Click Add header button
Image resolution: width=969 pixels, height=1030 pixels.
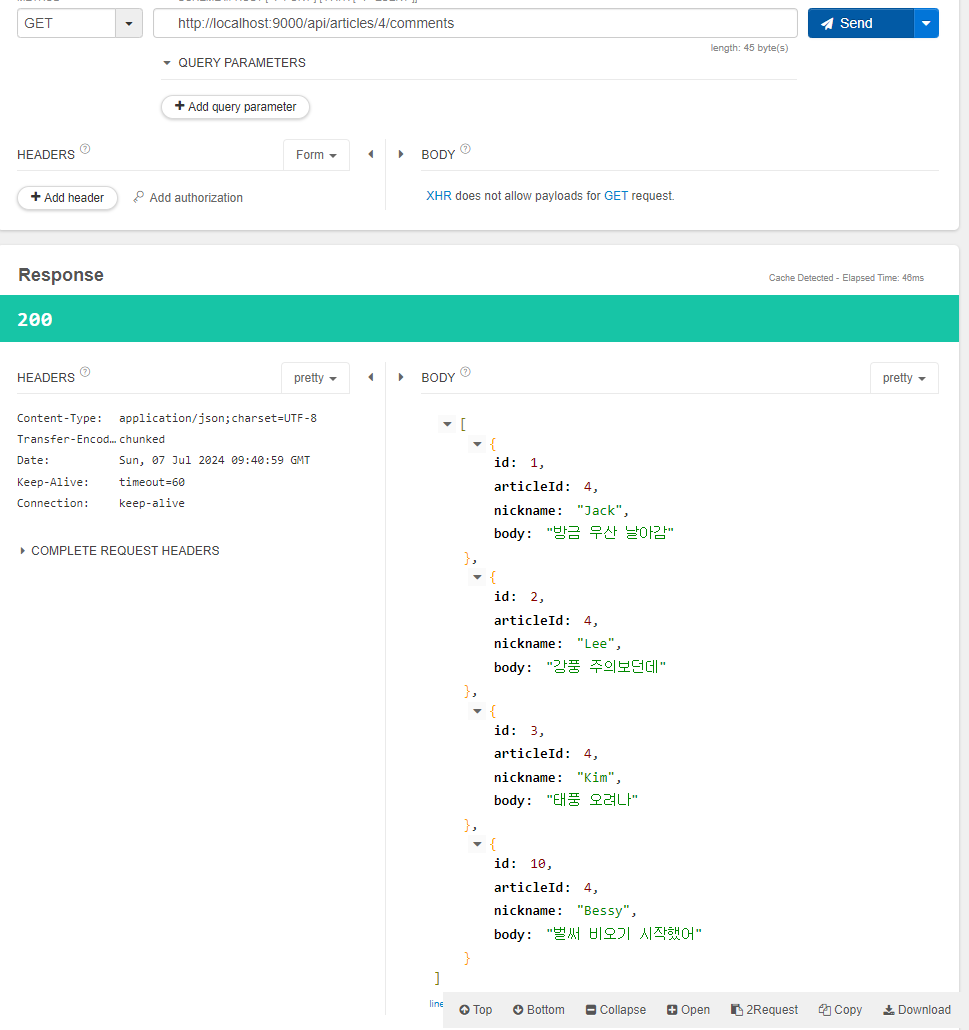68,198
